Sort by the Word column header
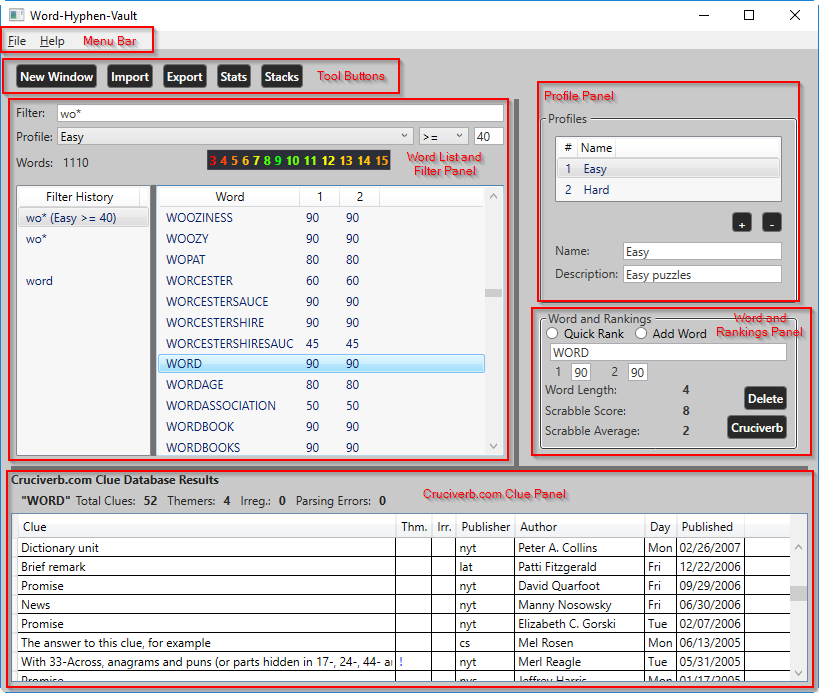 point(229,197)
